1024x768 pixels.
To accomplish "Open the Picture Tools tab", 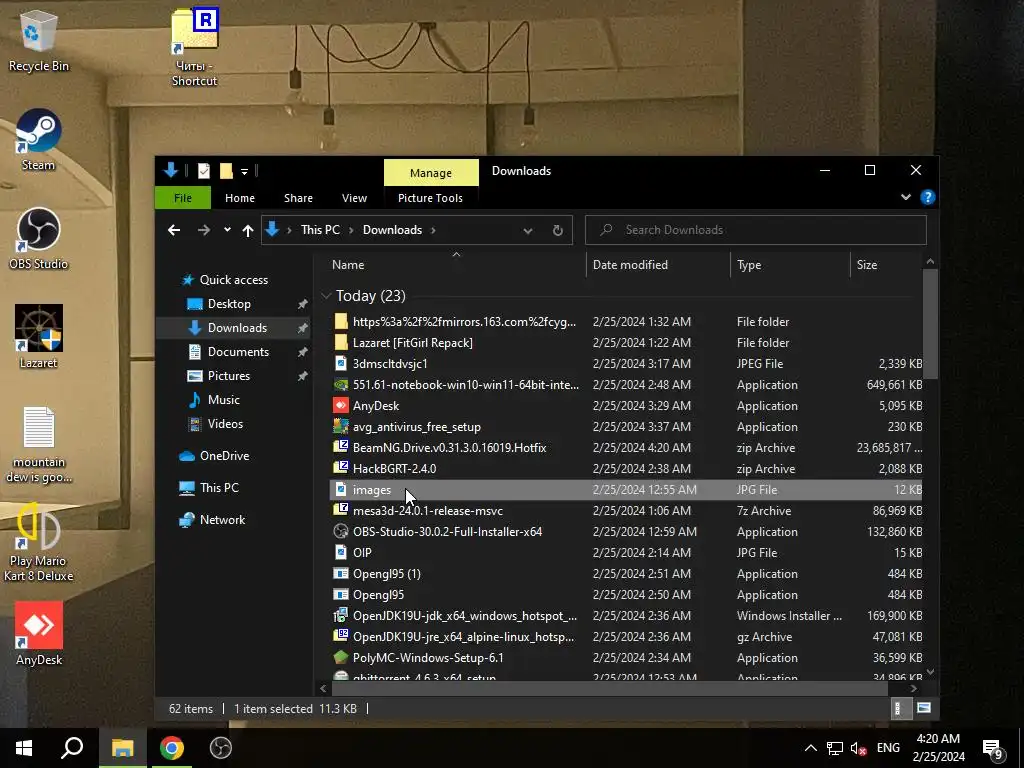I will [x=430, y=198].
